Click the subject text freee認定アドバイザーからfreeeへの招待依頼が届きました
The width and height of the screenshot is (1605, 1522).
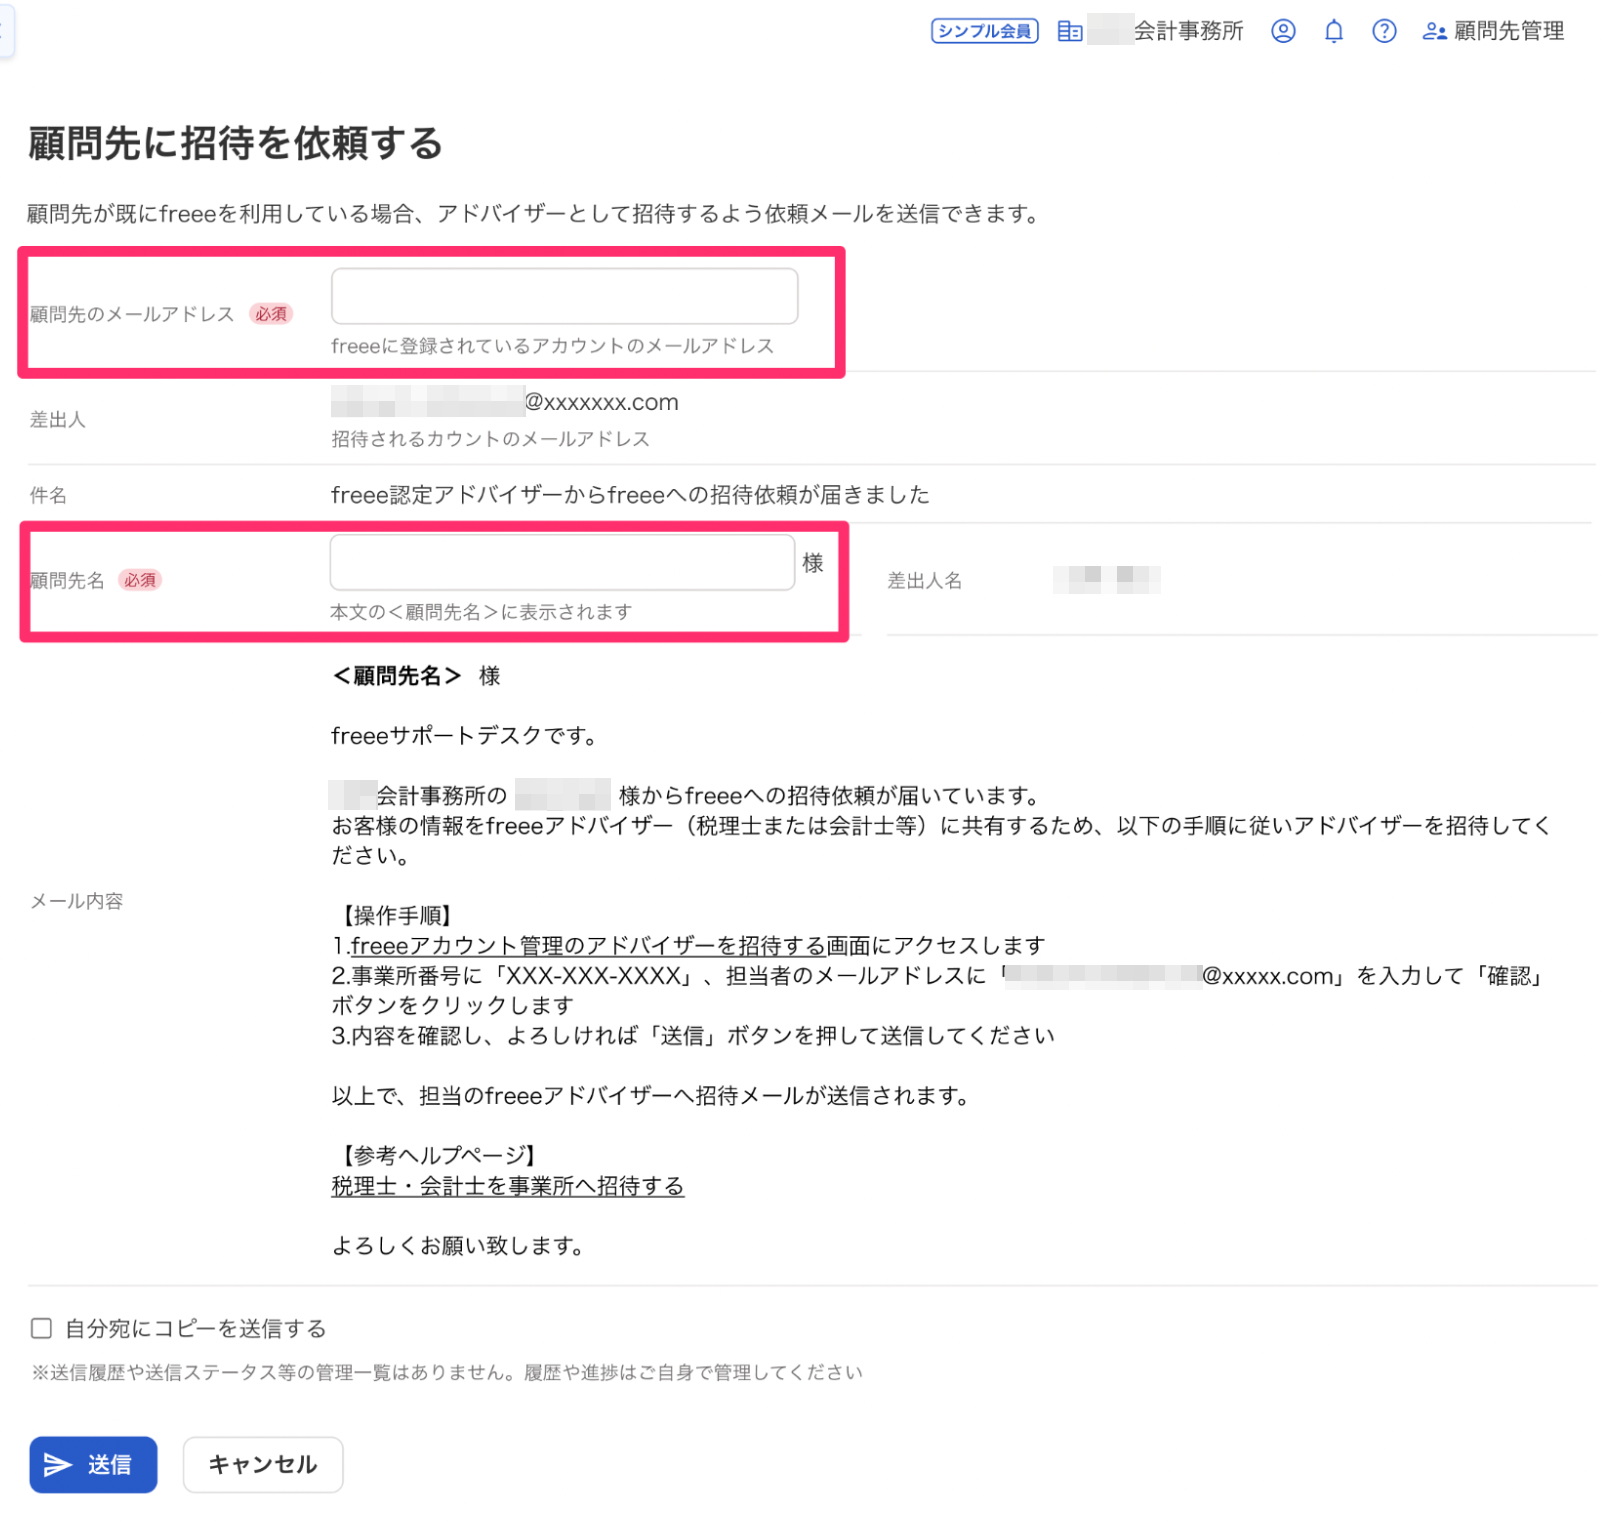tap(630, 495)
